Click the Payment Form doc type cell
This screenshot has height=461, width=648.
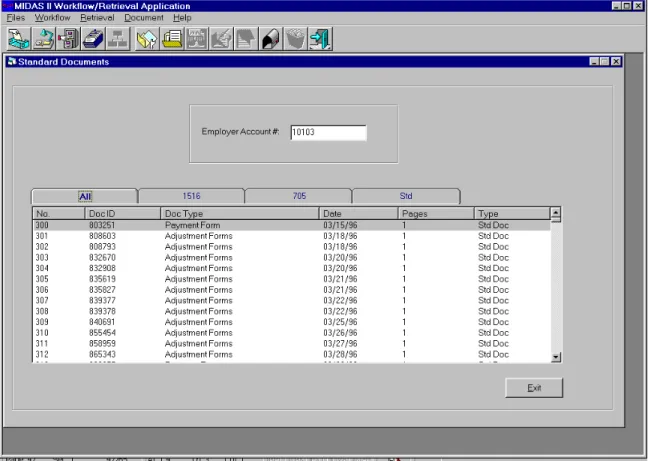193,225
